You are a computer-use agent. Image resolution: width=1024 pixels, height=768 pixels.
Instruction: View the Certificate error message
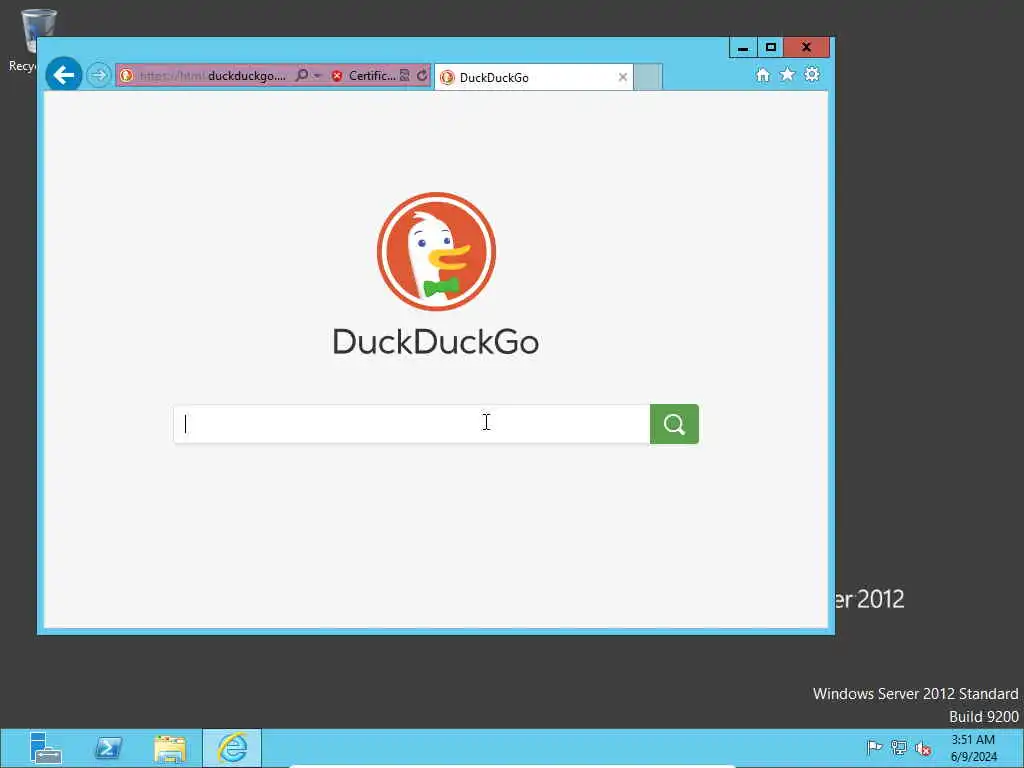(x=372, y=76)
